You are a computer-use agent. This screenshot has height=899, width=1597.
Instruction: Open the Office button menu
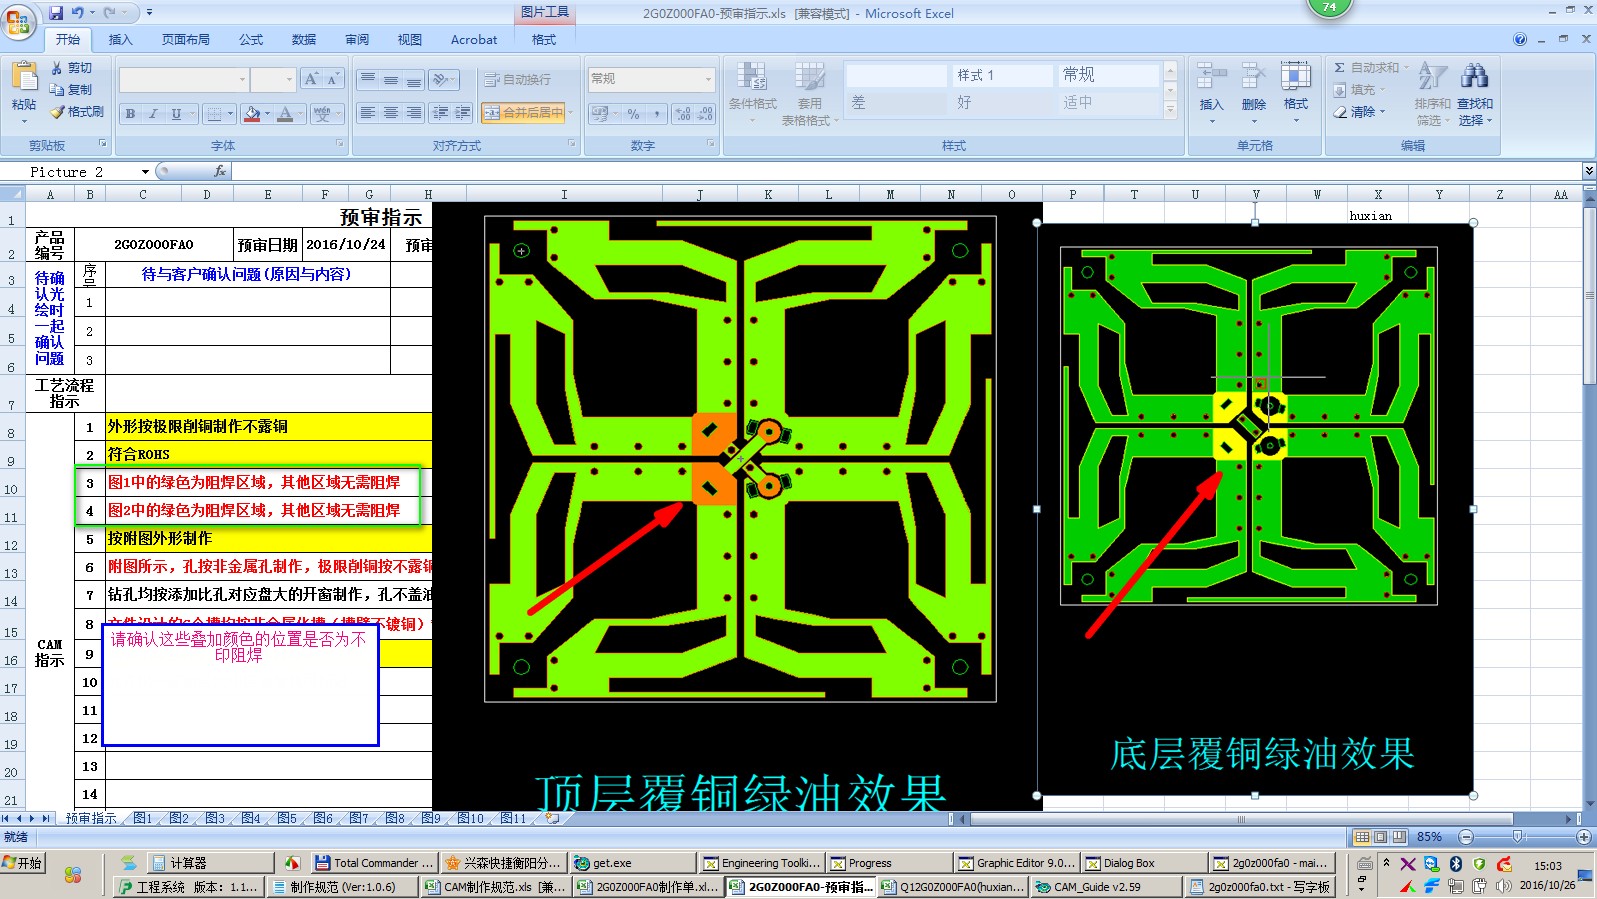pos(18,22)
